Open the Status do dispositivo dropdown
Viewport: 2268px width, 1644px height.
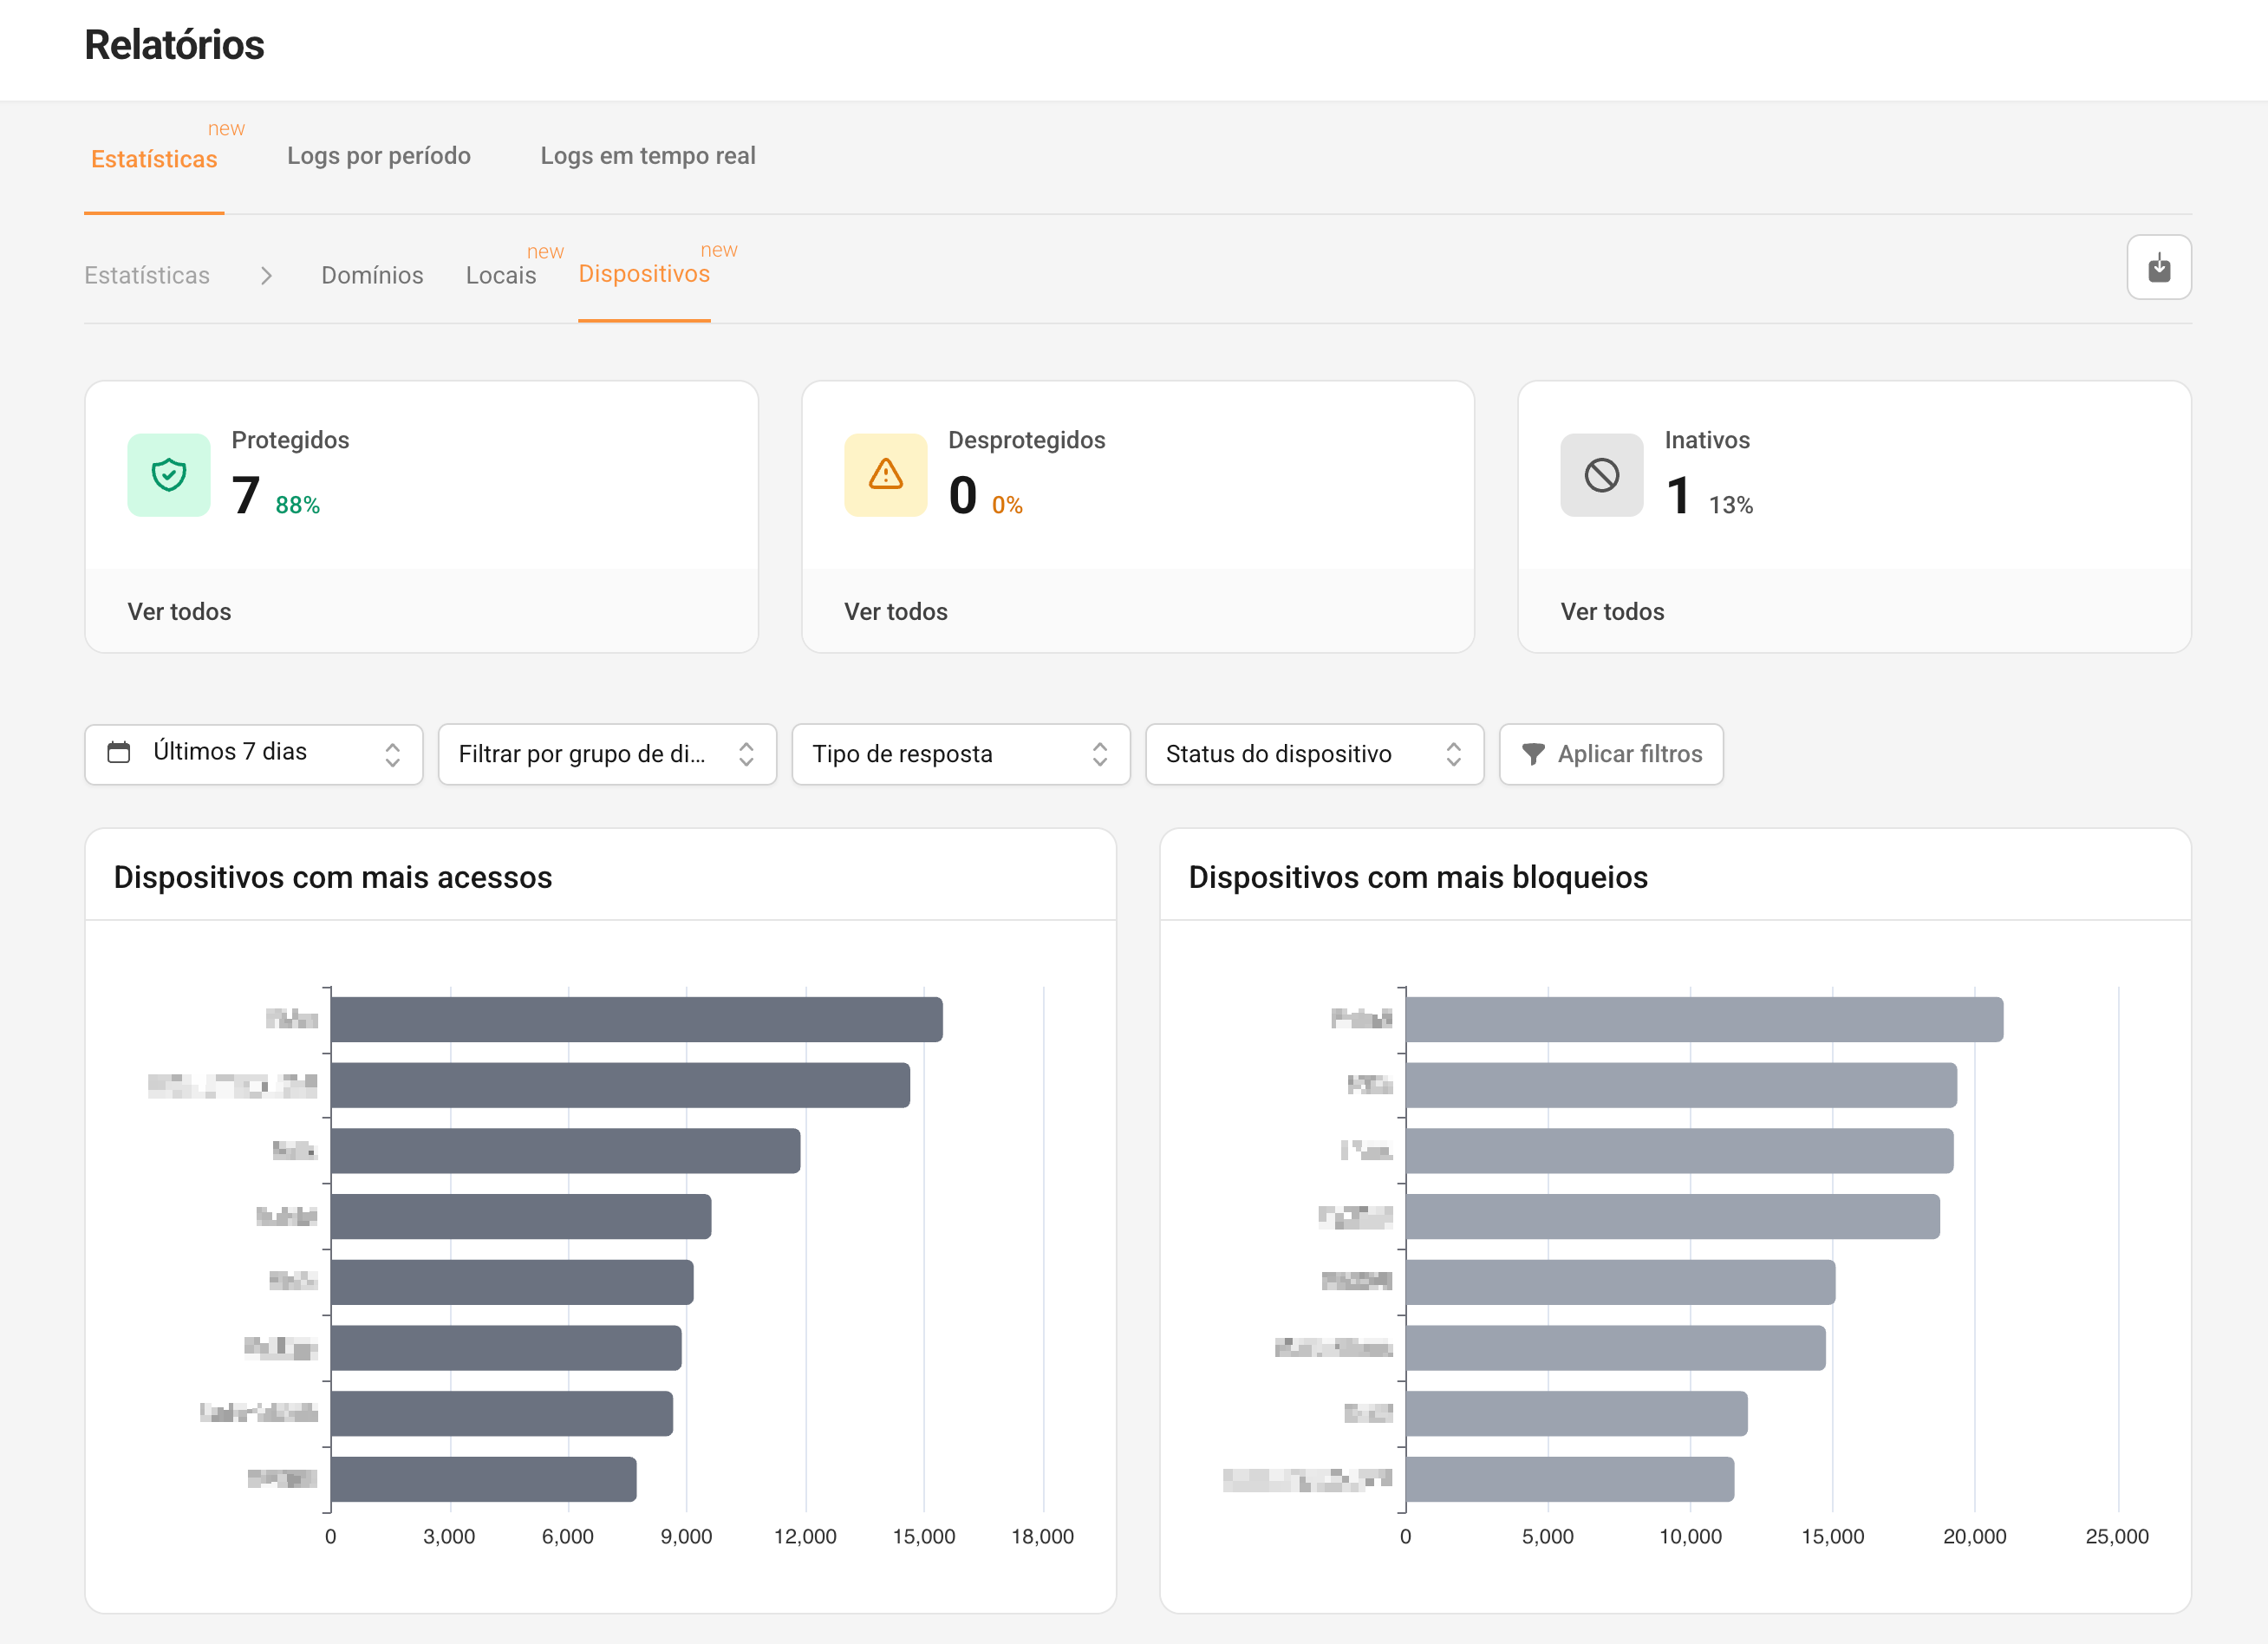pyautogui.click(x=1313, y=754)
